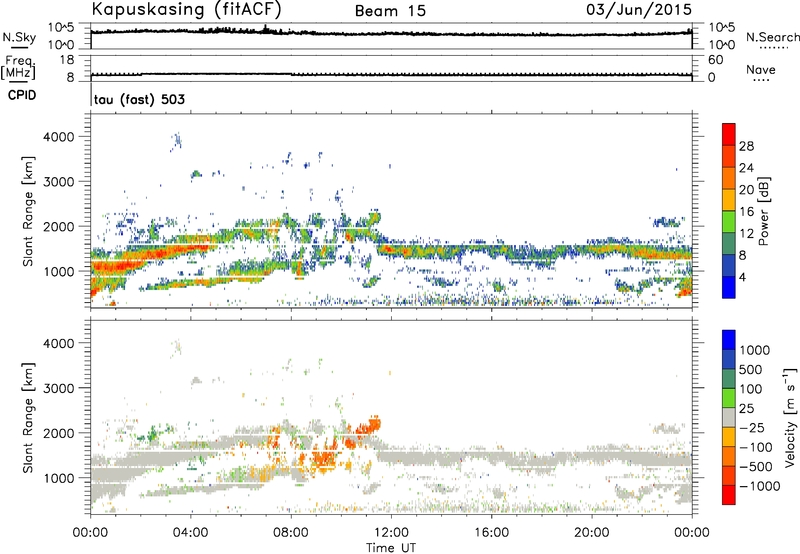Select the Time UT axis label

pyautogui.click(x=391, y=548)
